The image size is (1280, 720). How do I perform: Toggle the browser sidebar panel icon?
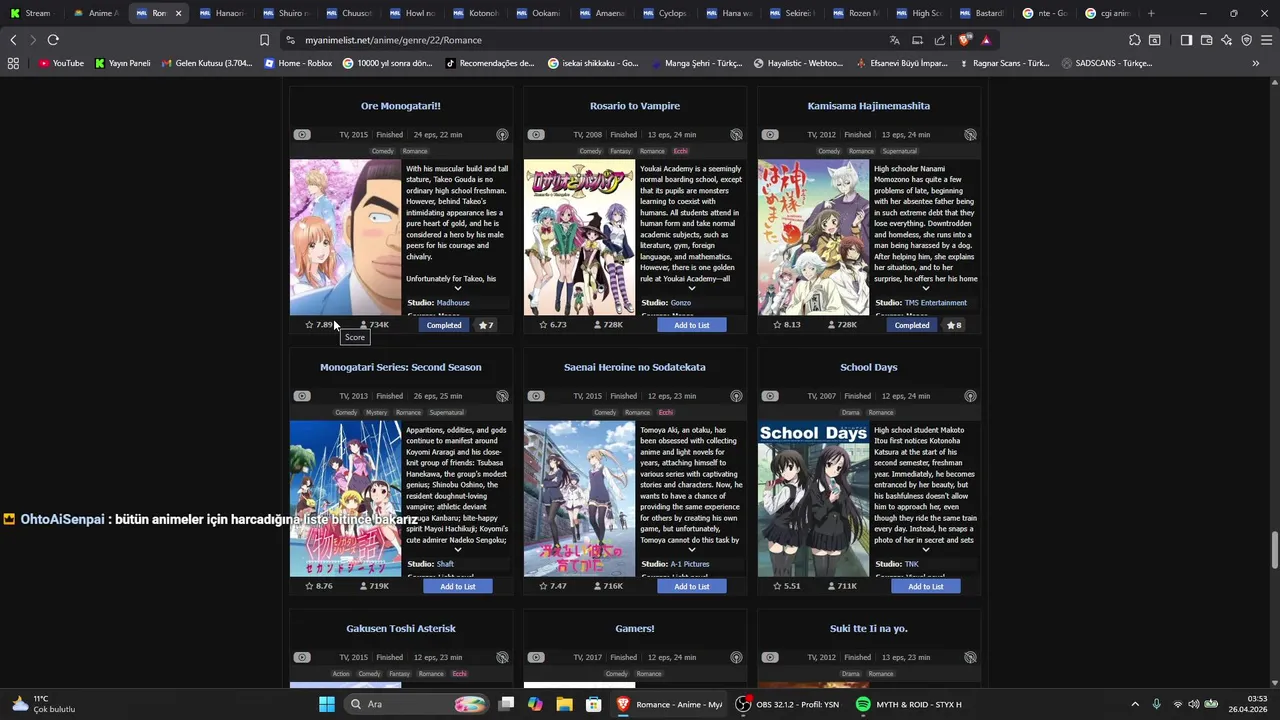coord(1186,40)
